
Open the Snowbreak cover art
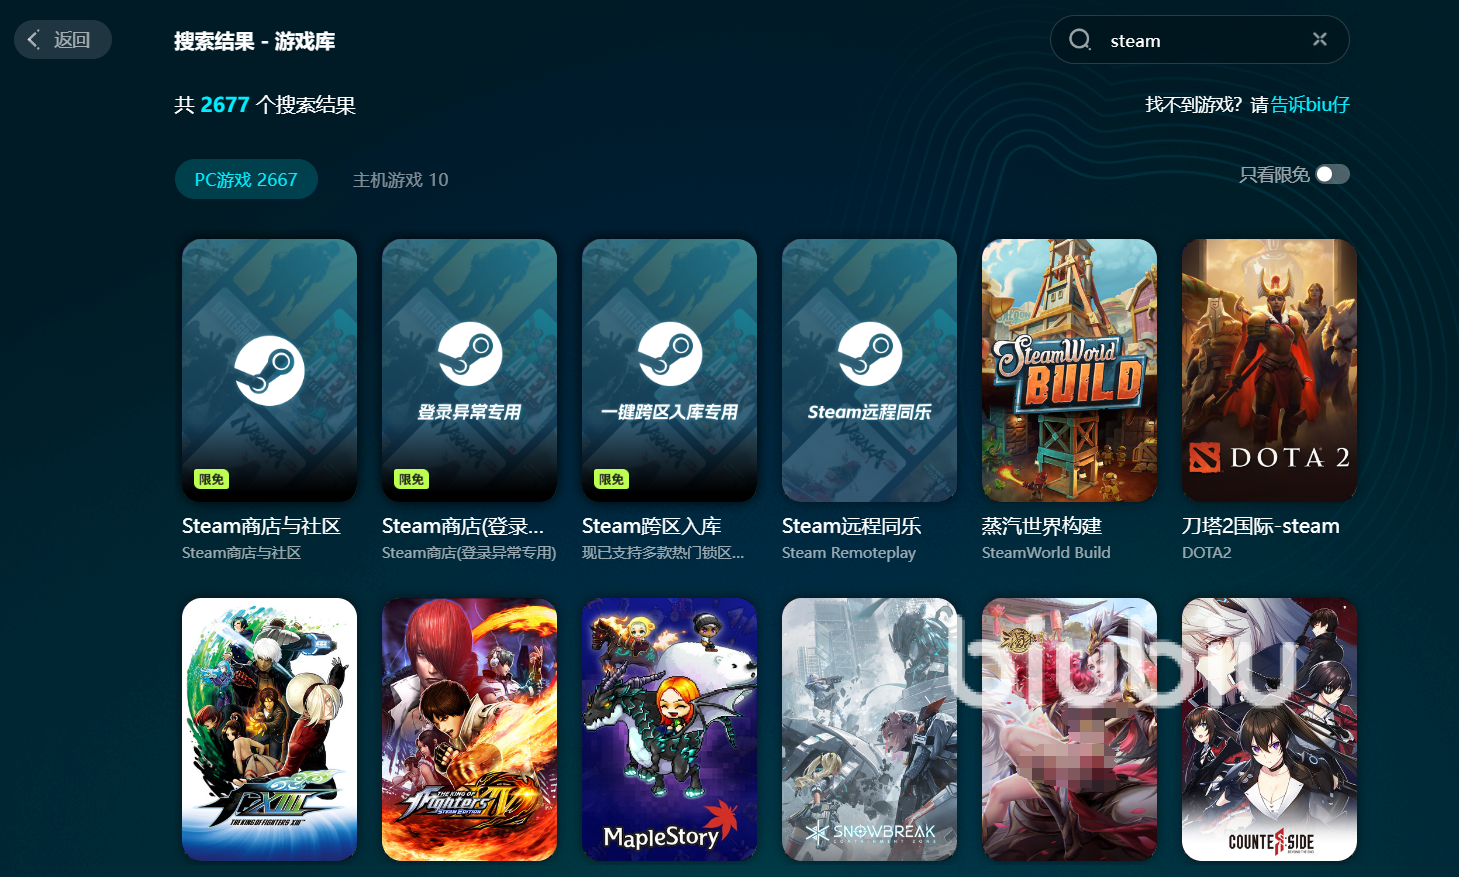(869, 729)
